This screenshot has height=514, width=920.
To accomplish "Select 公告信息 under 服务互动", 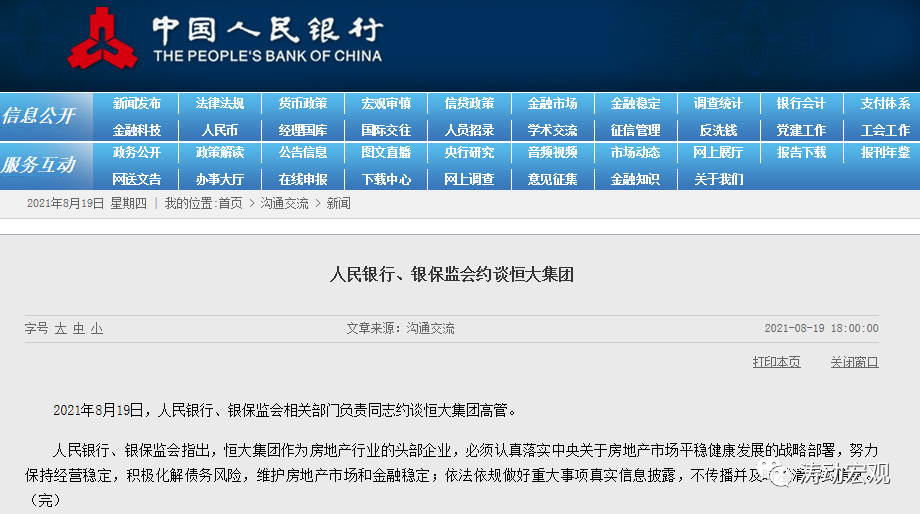I will (302, 153).
